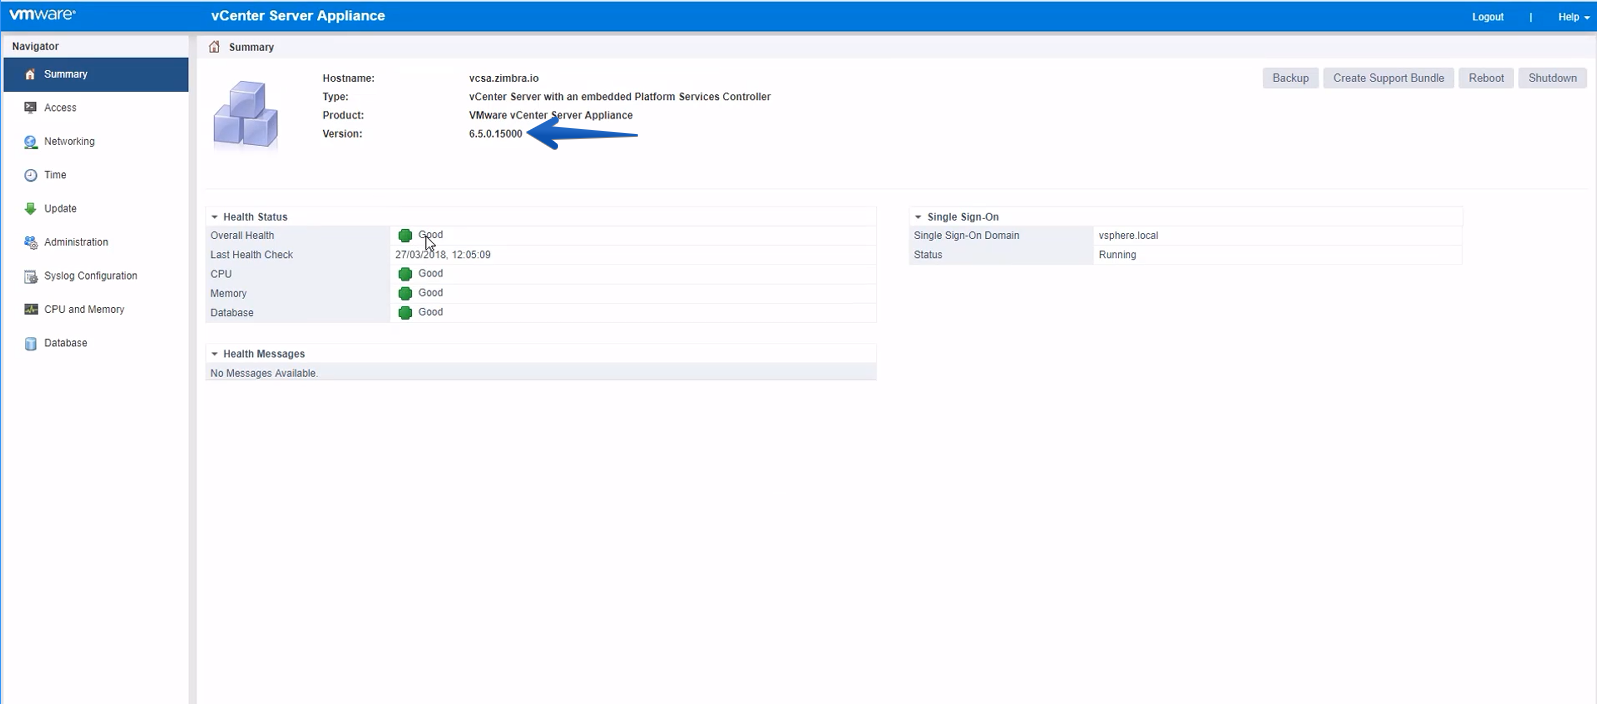Click the Logout link
Viewport: 1597px width, 704px height.
point(1488,17)
